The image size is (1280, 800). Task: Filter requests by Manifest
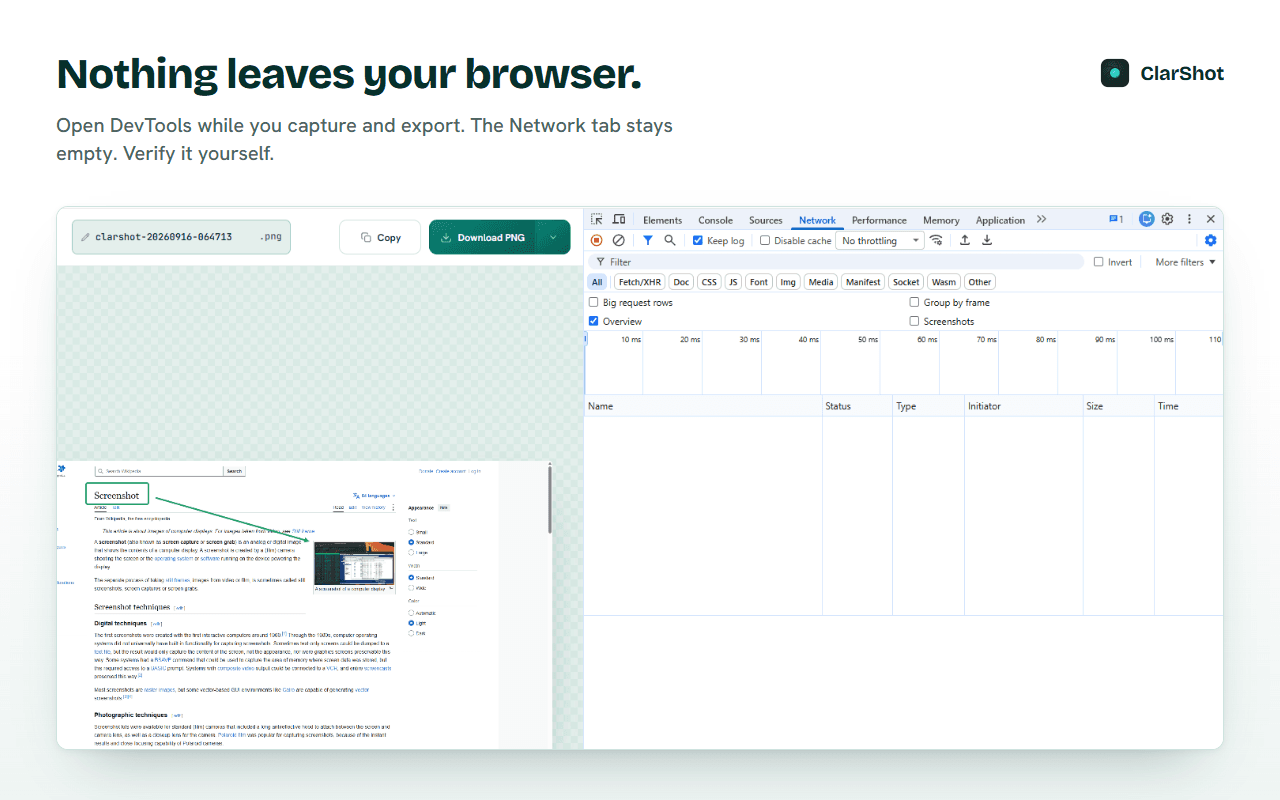pos(863,282)
